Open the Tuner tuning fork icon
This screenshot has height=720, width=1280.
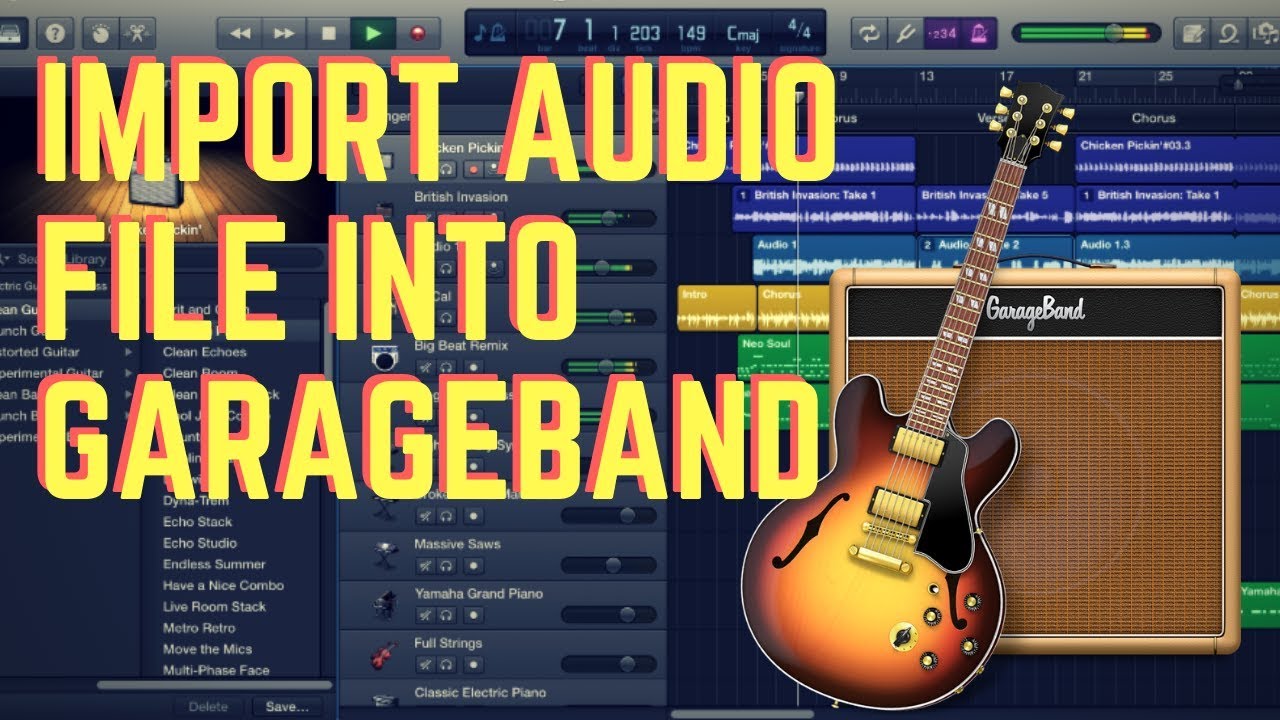tap(904, 33)
